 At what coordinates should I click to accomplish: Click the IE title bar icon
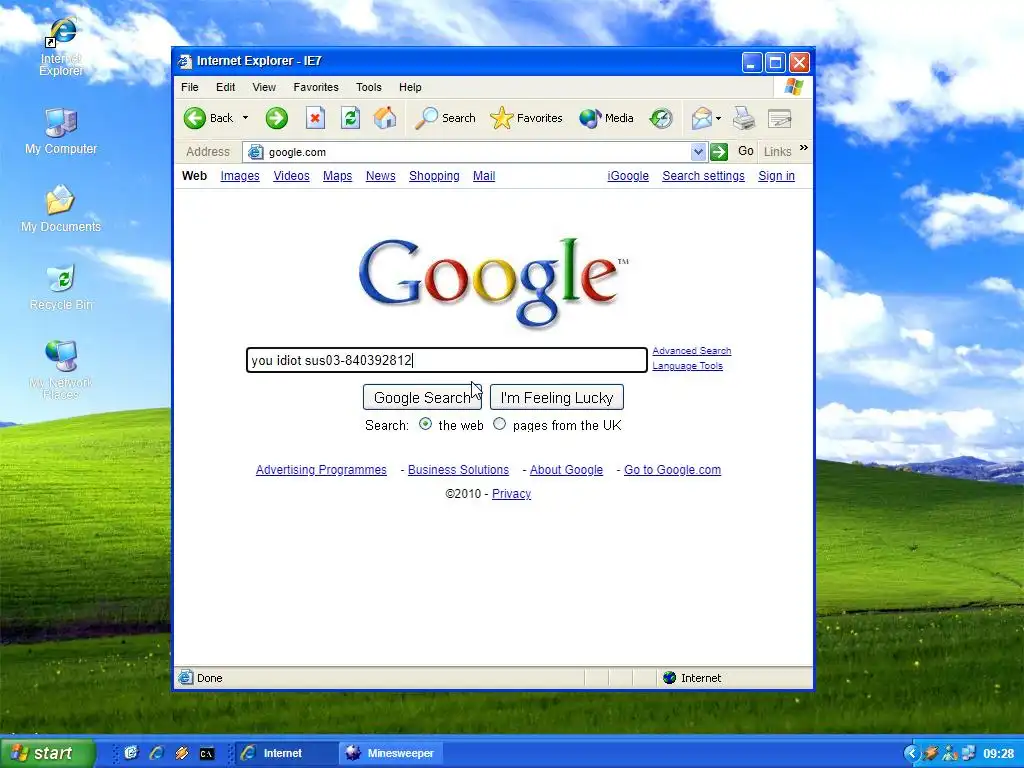coord(185,61)
